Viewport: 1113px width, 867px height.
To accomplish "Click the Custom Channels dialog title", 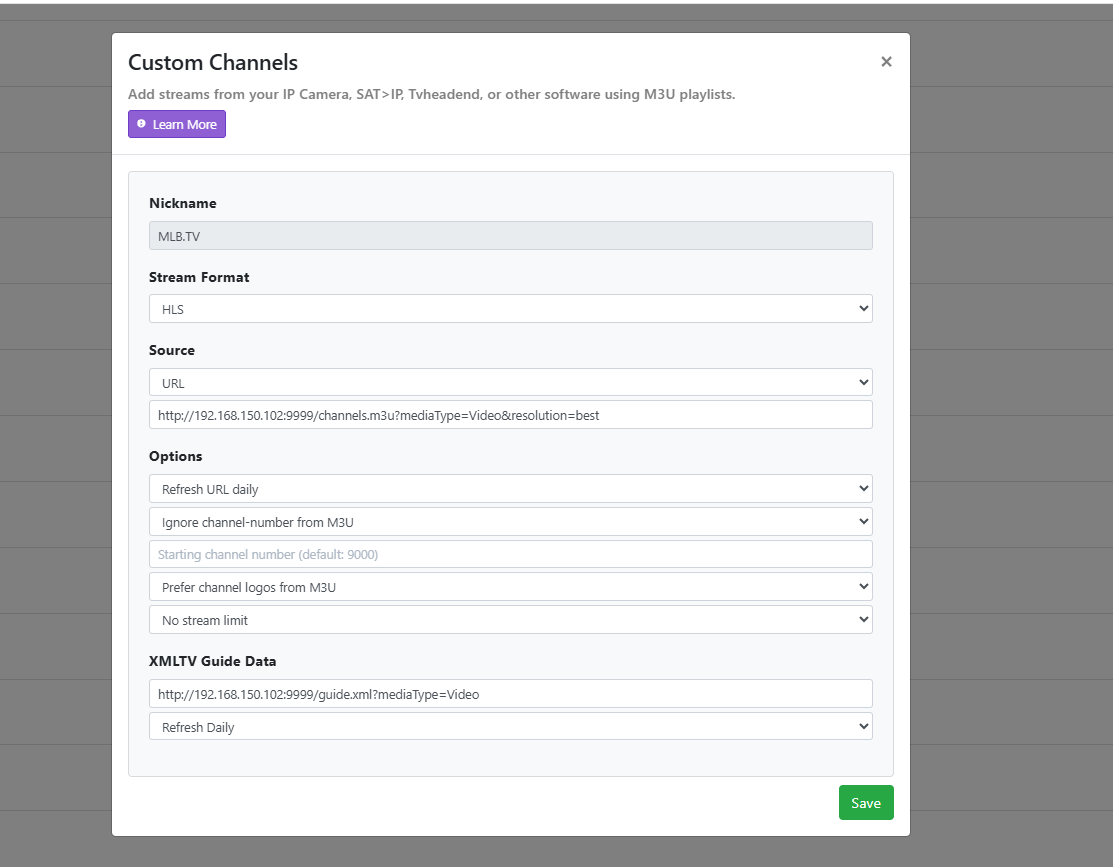I will (213, 62).
